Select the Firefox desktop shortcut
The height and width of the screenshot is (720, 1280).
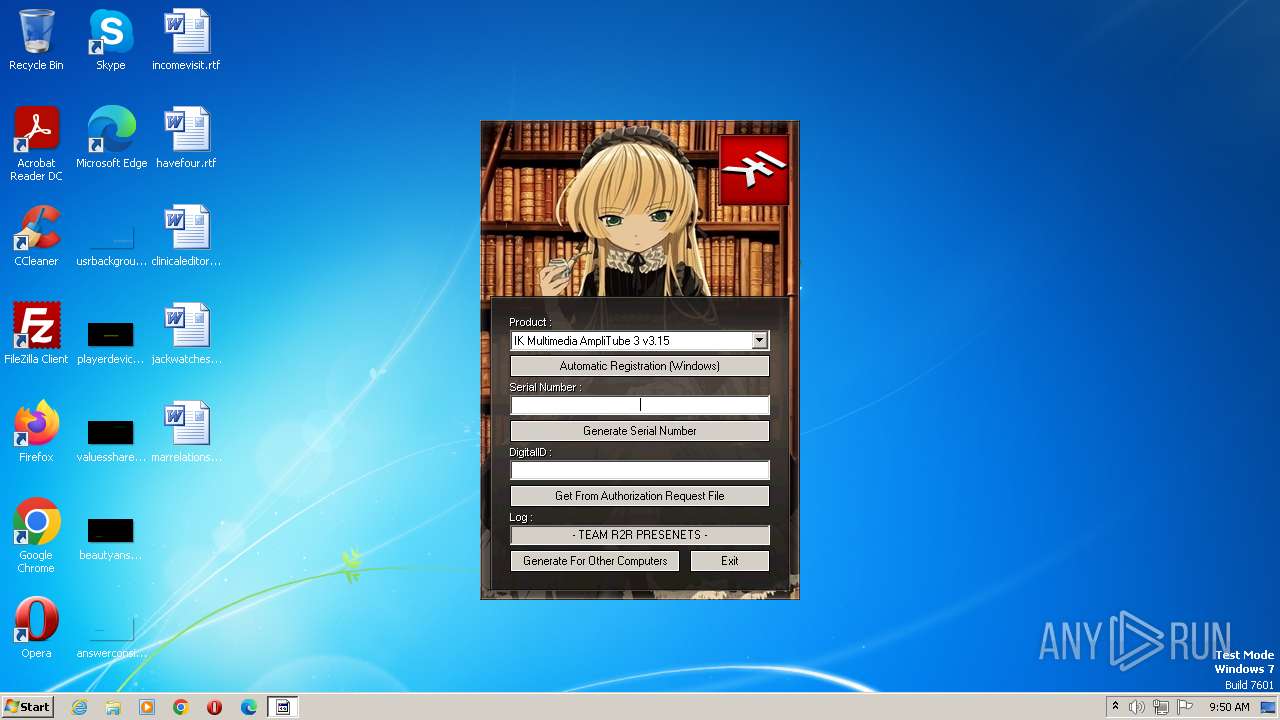click(x=36, y=432)
